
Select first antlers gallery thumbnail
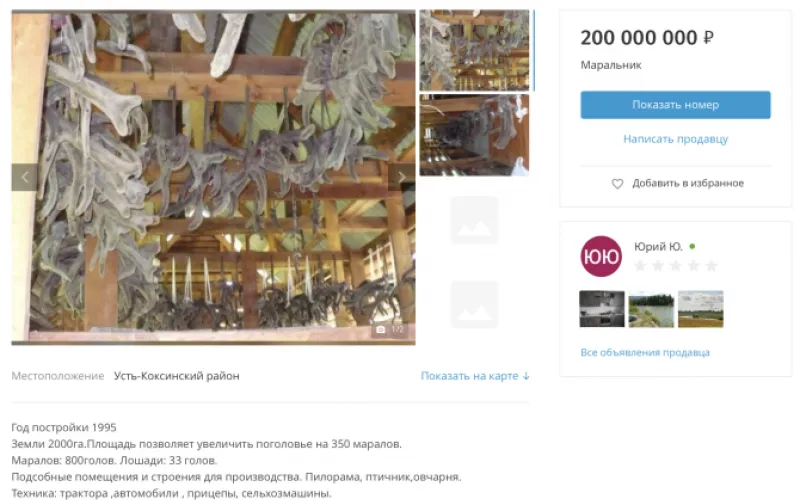pos(474,51)
